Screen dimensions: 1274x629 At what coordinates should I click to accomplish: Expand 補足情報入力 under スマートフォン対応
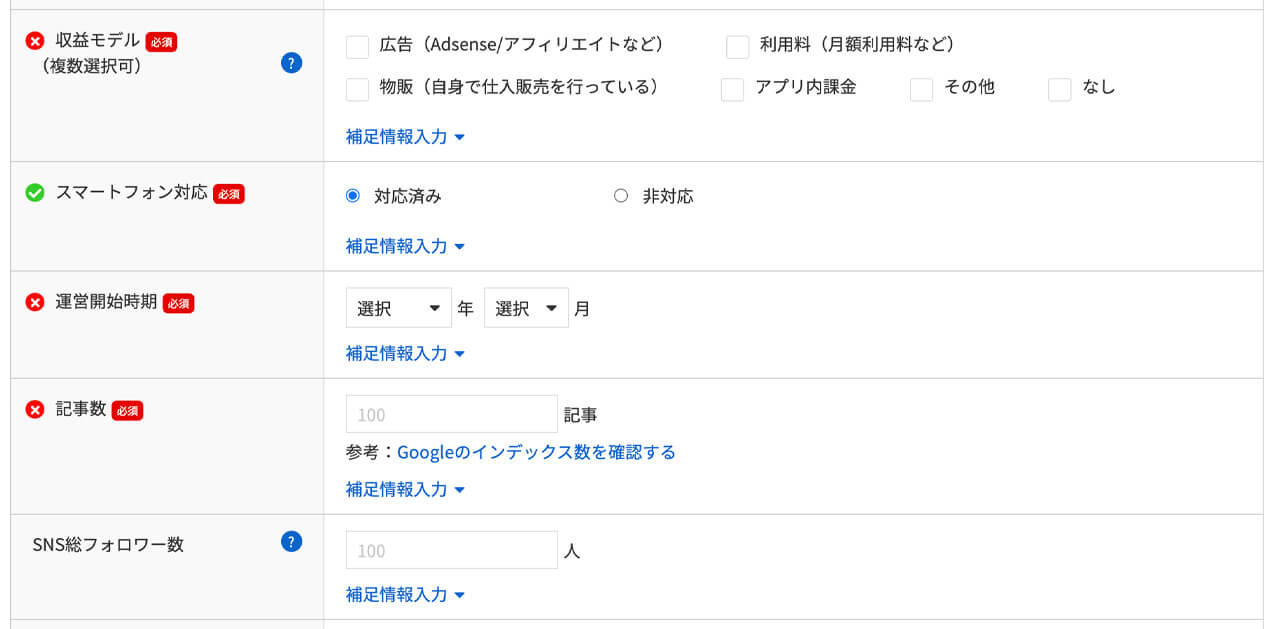(x=405, y=246)
